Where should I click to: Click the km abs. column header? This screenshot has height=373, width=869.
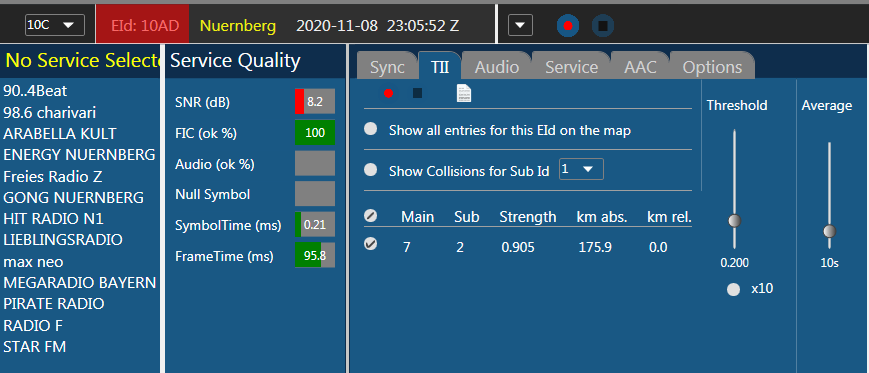click(x=602, y=217)
